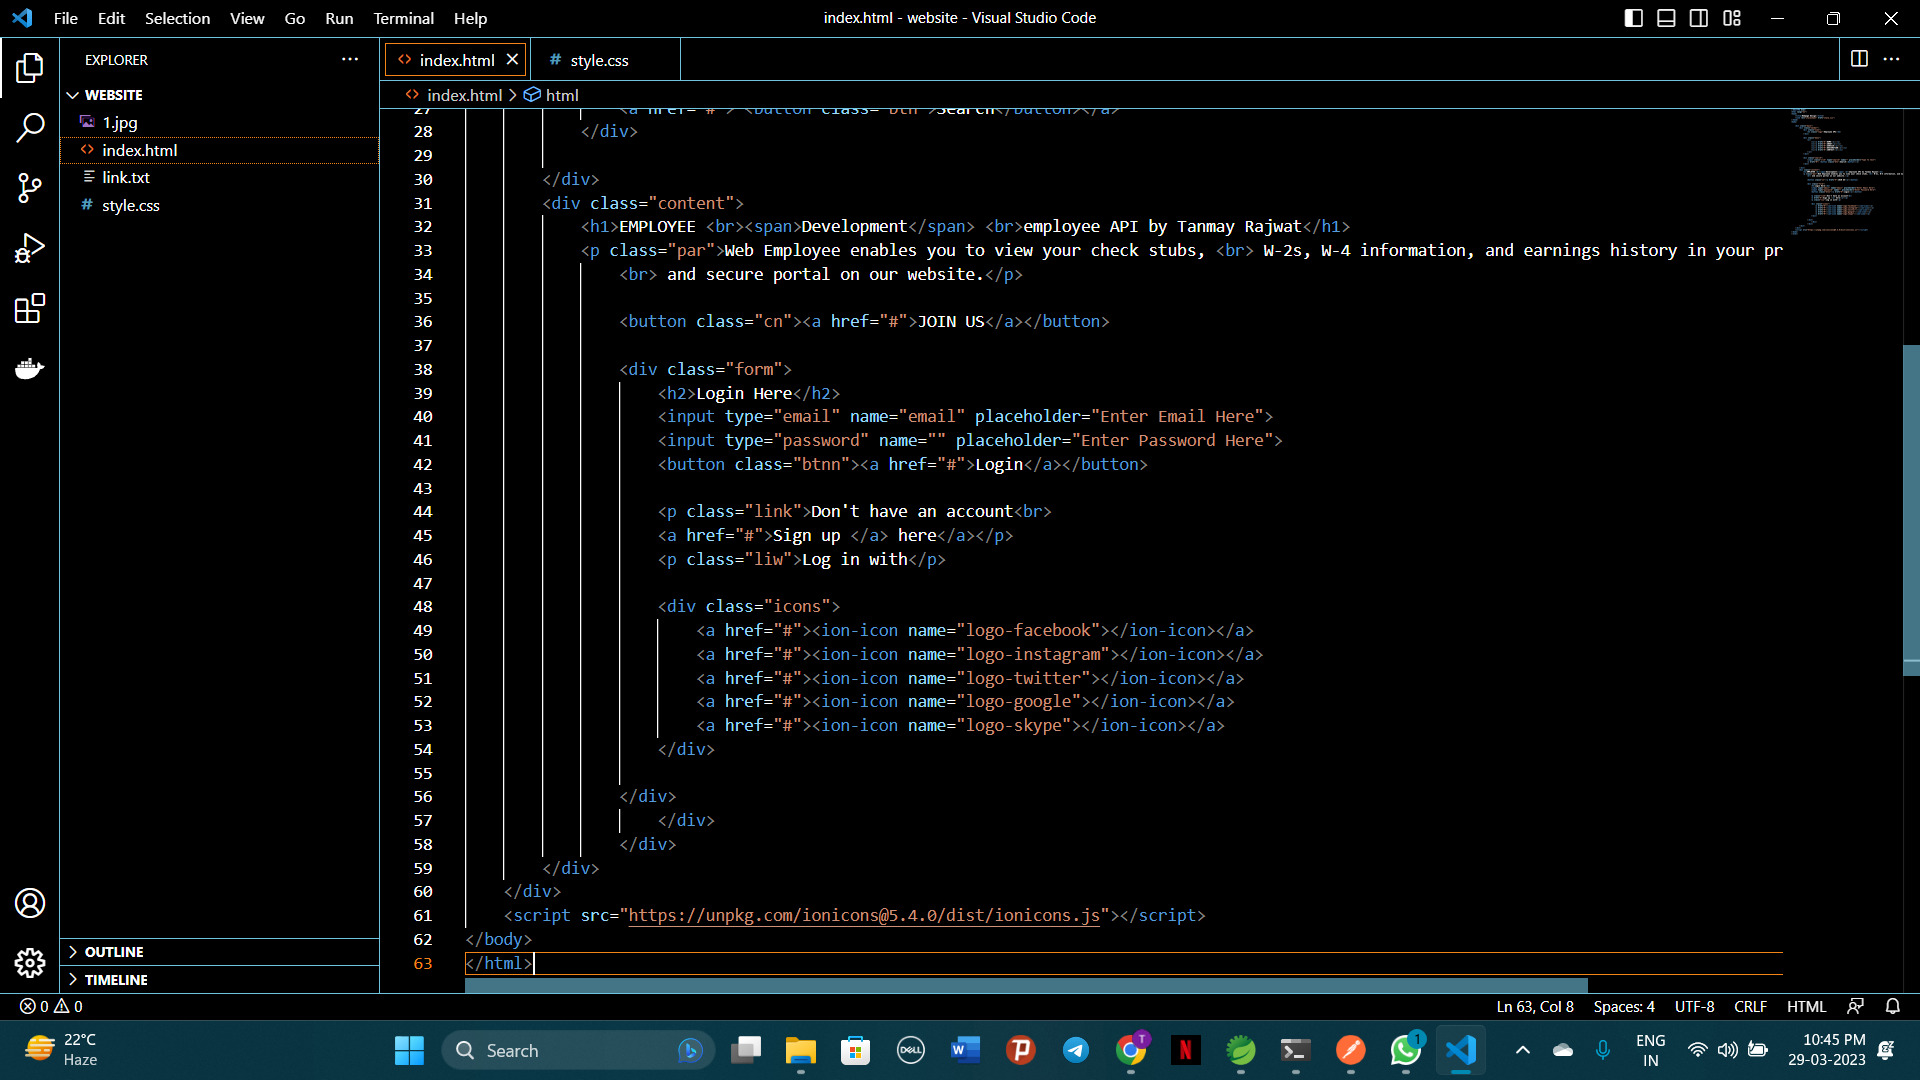The image size is (1920, 1080).
Task: Toggle the Primary Side Bar
Action: (x=1633, y=18)
